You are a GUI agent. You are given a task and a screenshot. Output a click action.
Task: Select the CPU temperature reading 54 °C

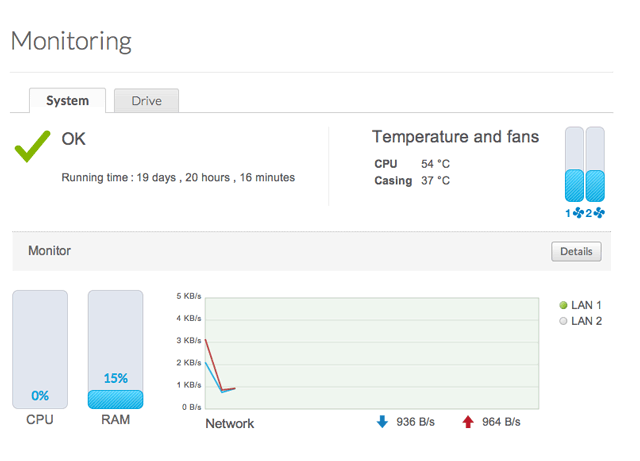[435, 163]
